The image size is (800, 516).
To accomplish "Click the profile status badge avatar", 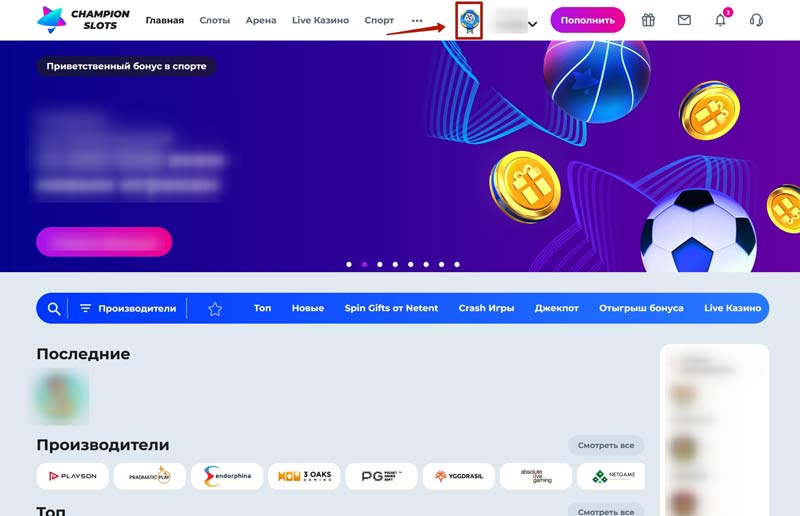I will (469, 20).
